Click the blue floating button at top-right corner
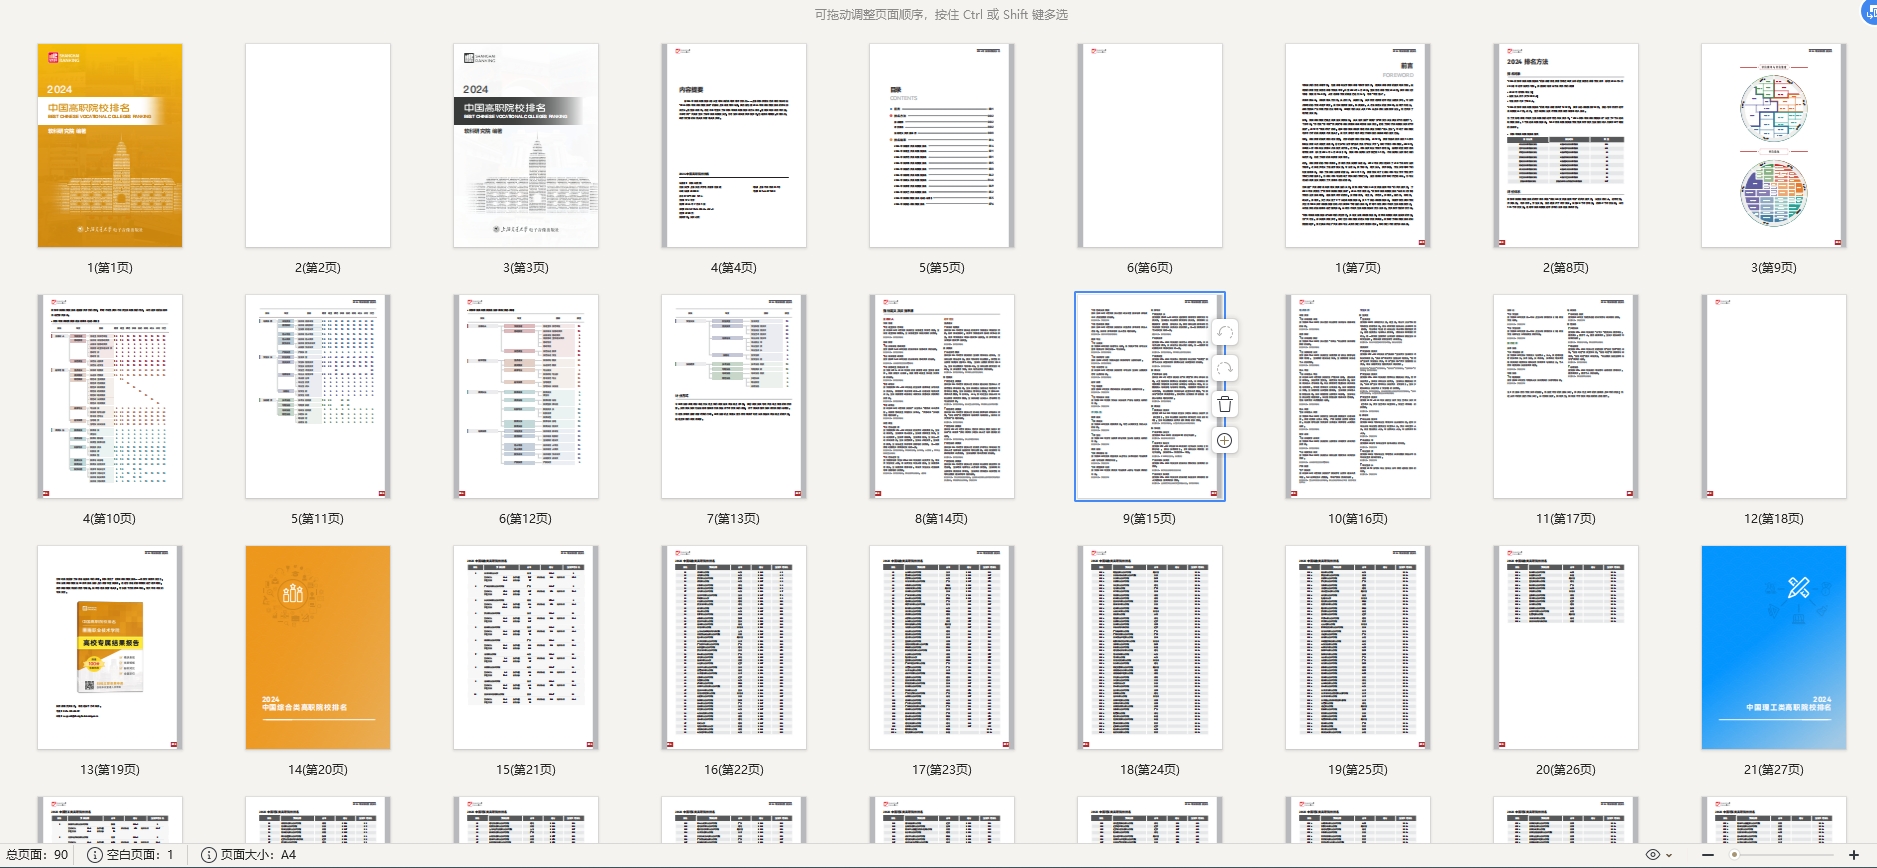The image size is (1877, 868). [x=1869, y=12]
